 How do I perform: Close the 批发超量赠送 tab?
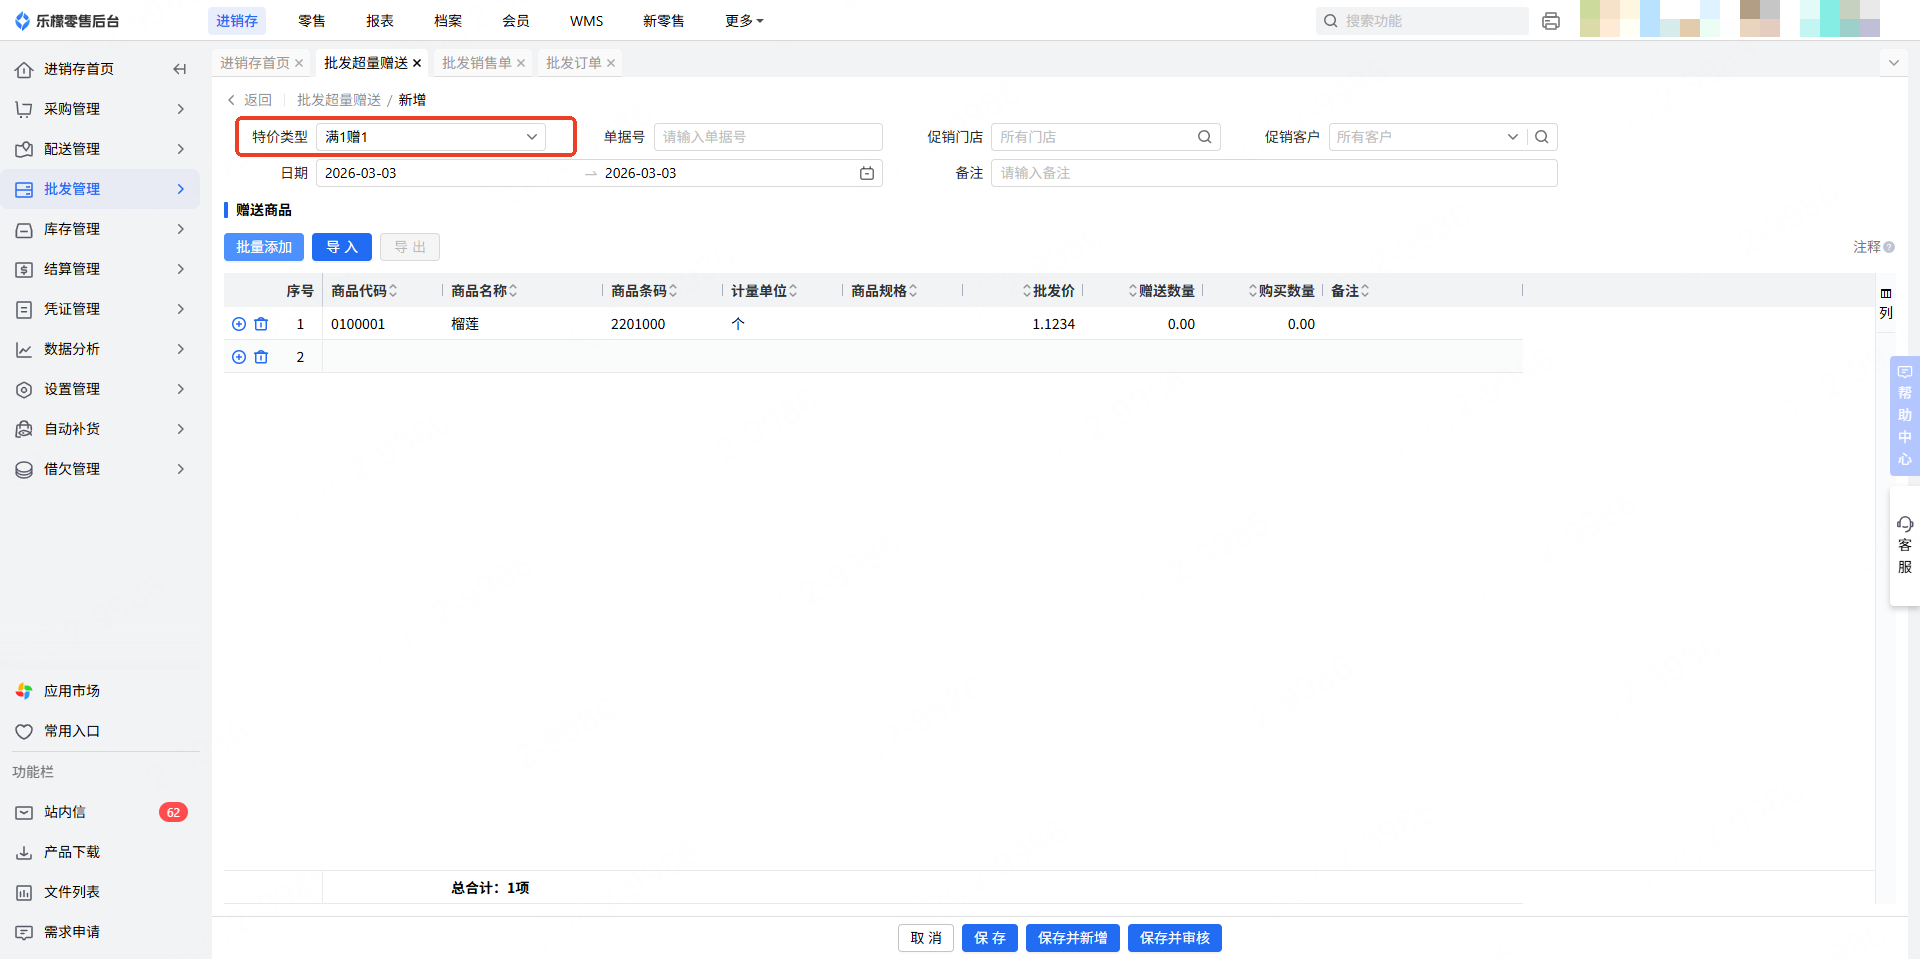417,63
